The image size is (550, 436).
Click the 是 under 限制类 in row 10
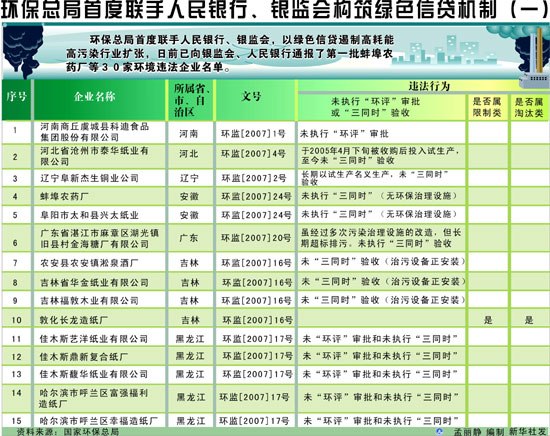tap(488, 320)
